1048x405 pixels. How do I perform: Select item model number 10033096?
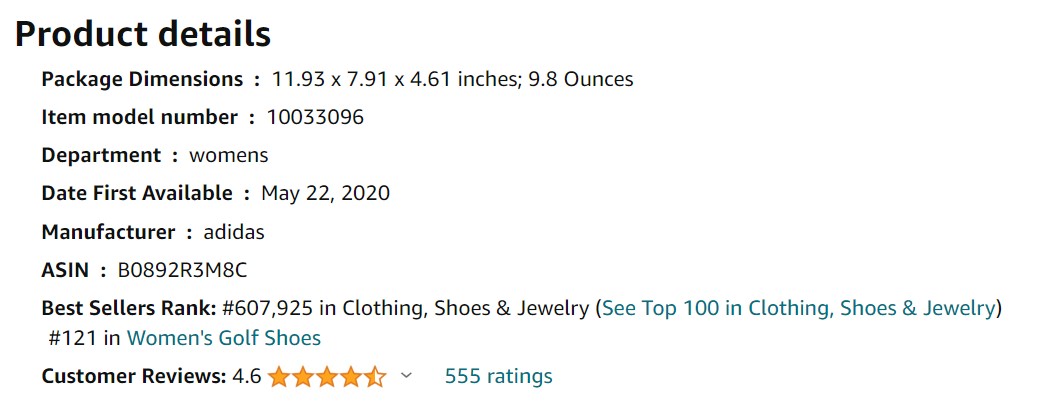tap(315, 118)
